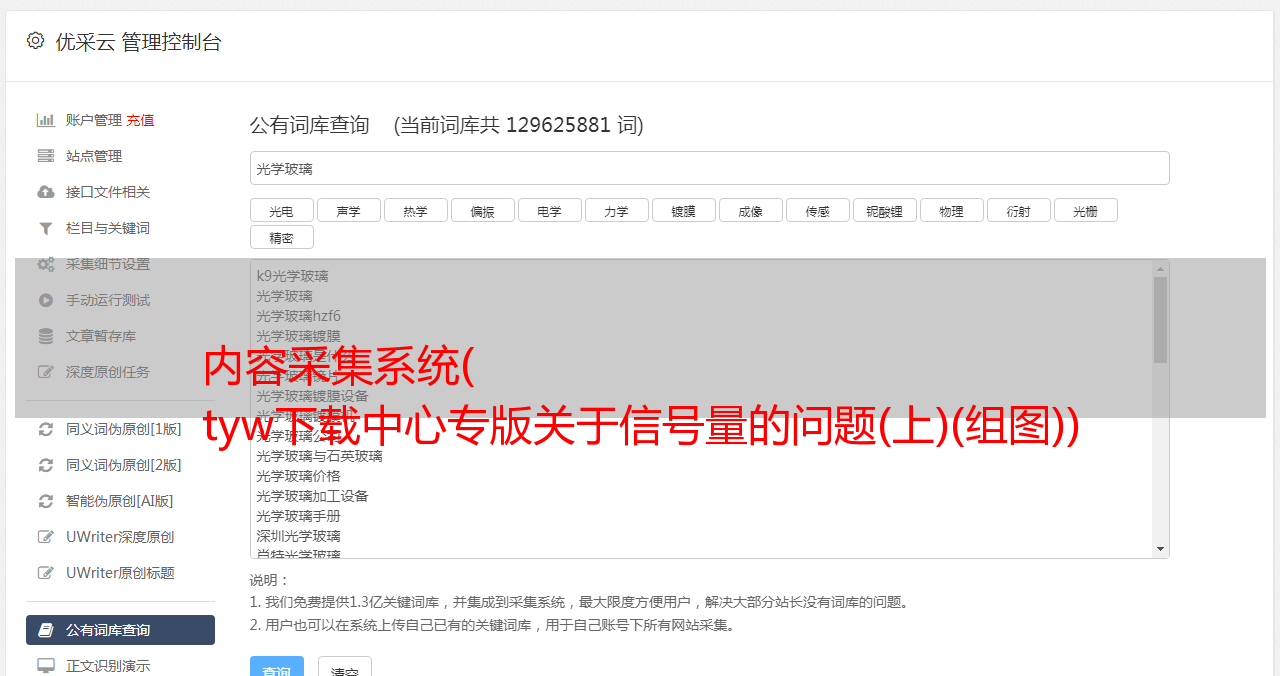Click the 声学 tag button

tap(349, 210)
